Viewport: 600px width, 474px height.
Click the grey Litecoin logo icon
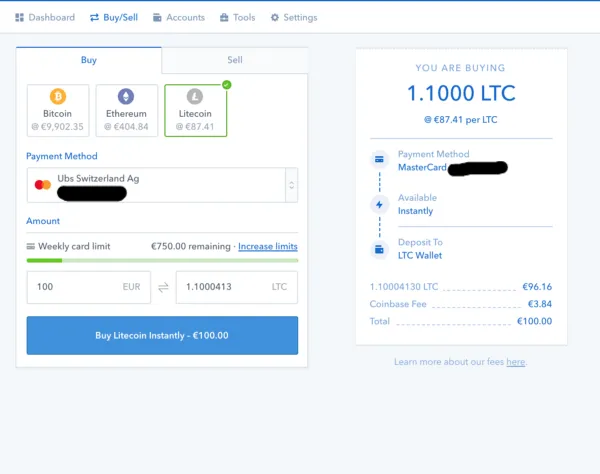(195, 96)
